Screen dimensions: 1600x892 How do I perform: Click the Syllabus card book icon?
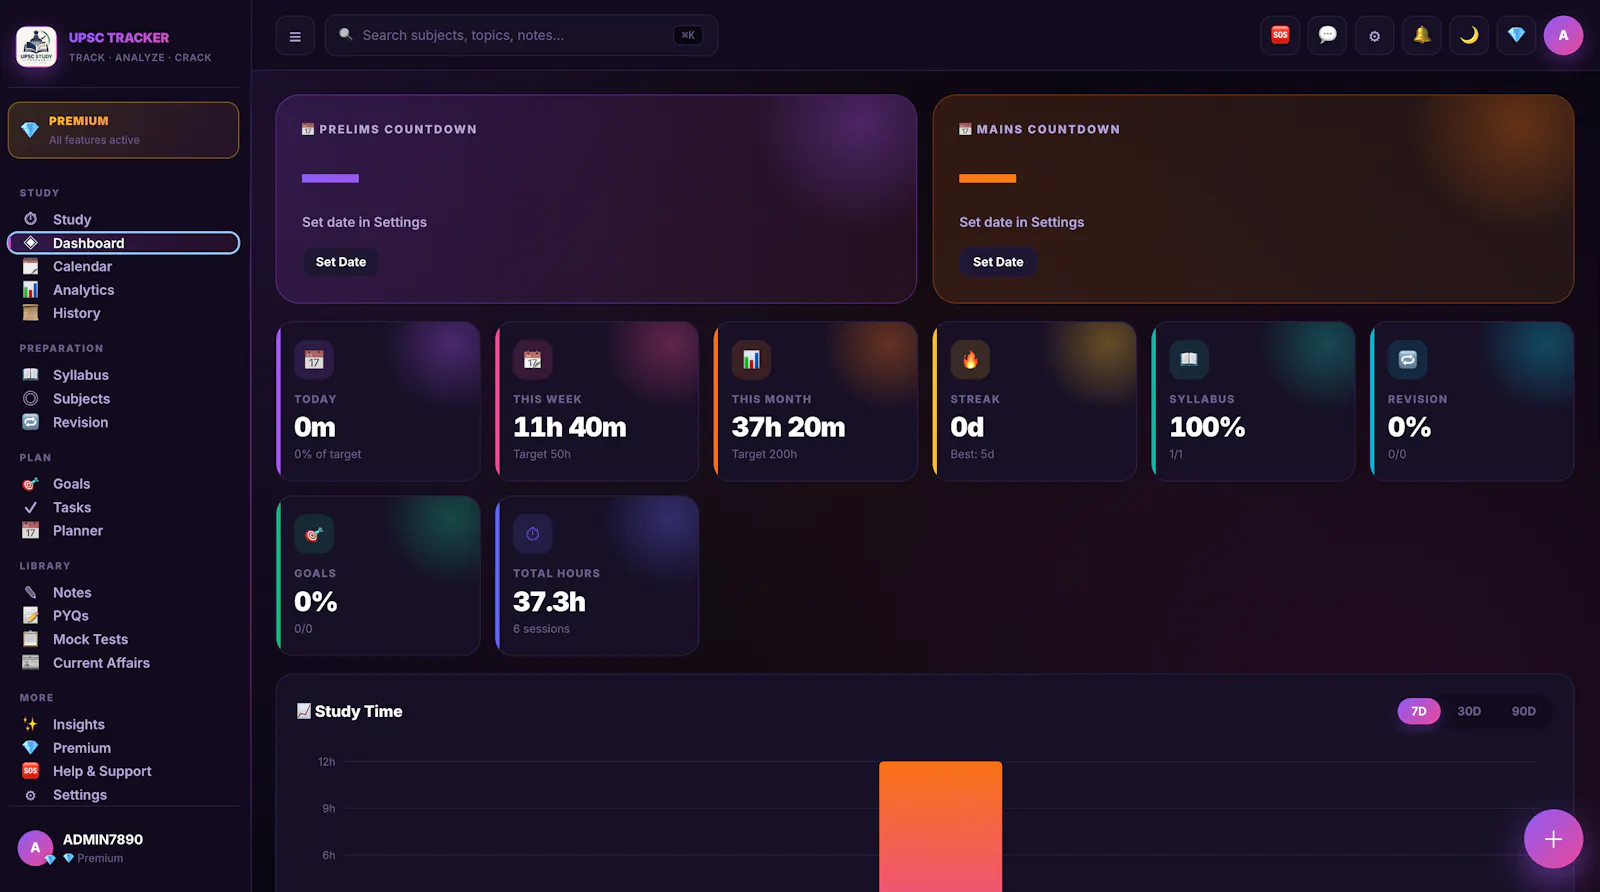(1189, 360)
